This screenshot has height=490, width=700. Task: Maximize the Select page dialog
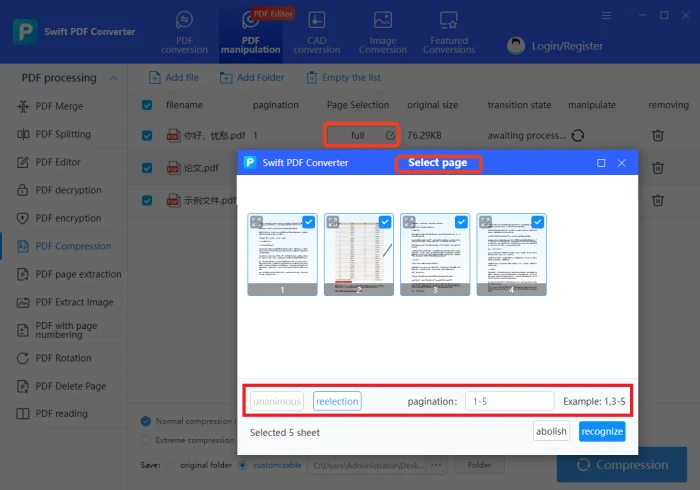pos(601,163)
